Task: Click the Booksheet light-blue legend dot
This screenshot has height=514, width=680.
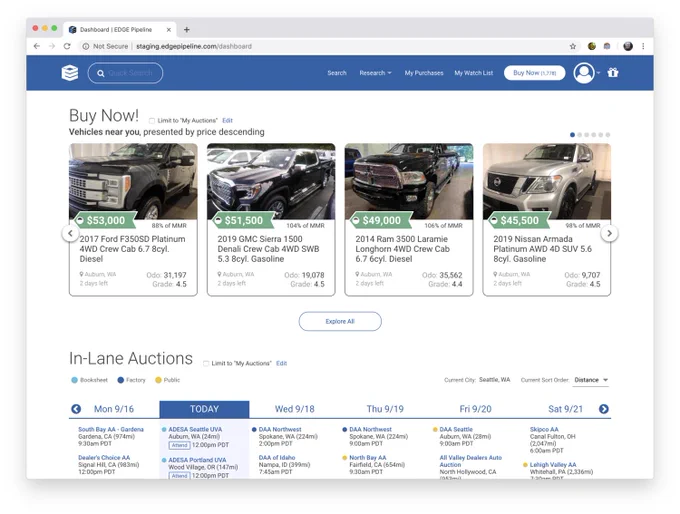Action: [74, 380]
